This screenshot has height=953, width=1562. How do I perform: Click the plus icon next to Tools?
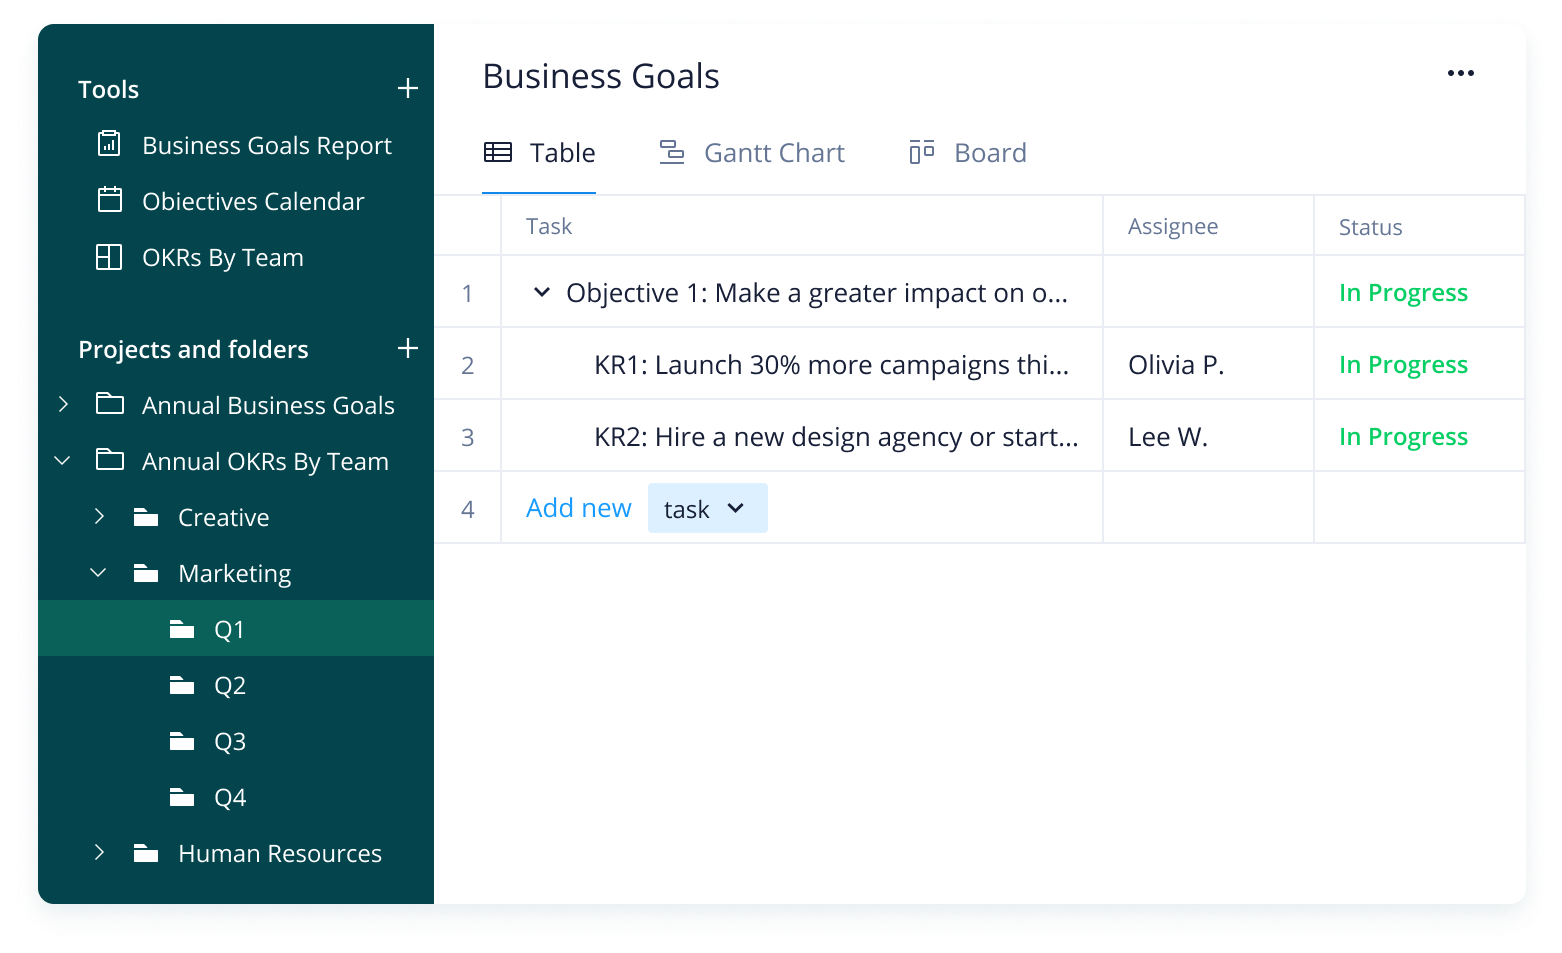[x=407, y=89]
